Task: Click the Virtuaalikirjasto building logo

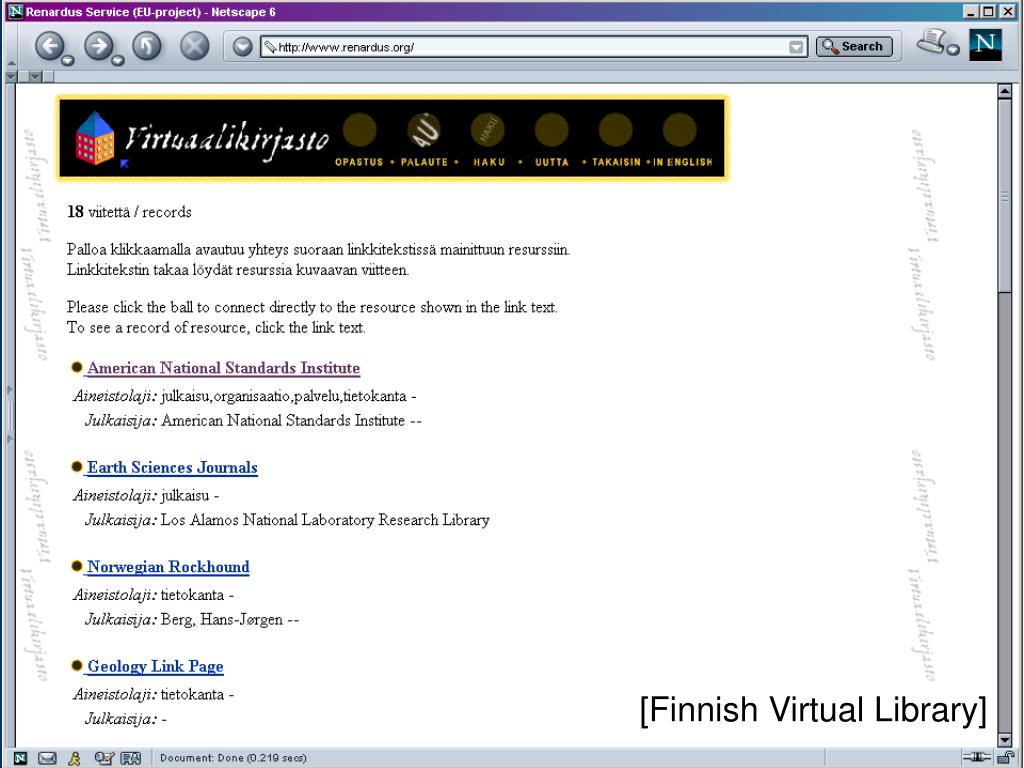Action: (95, 138)
